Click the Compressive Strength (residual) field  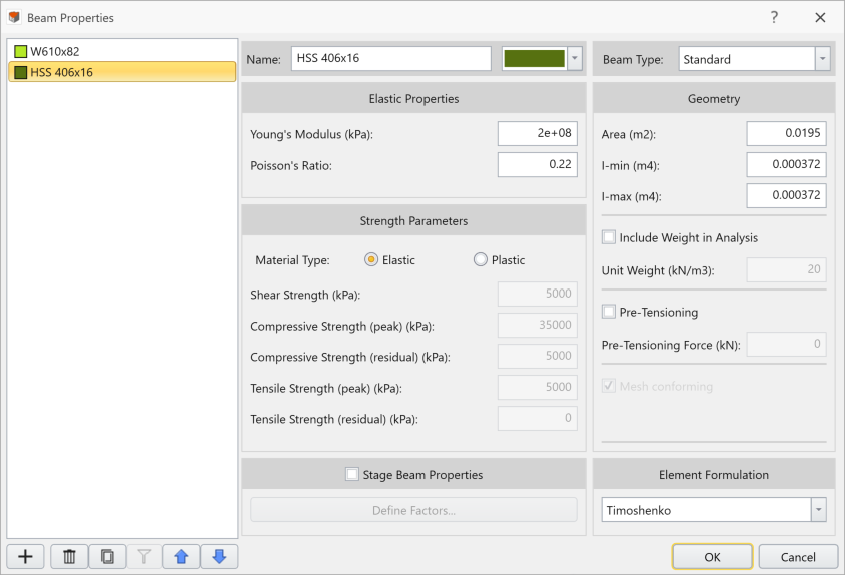pyautogui.click(x=538, y=356)
